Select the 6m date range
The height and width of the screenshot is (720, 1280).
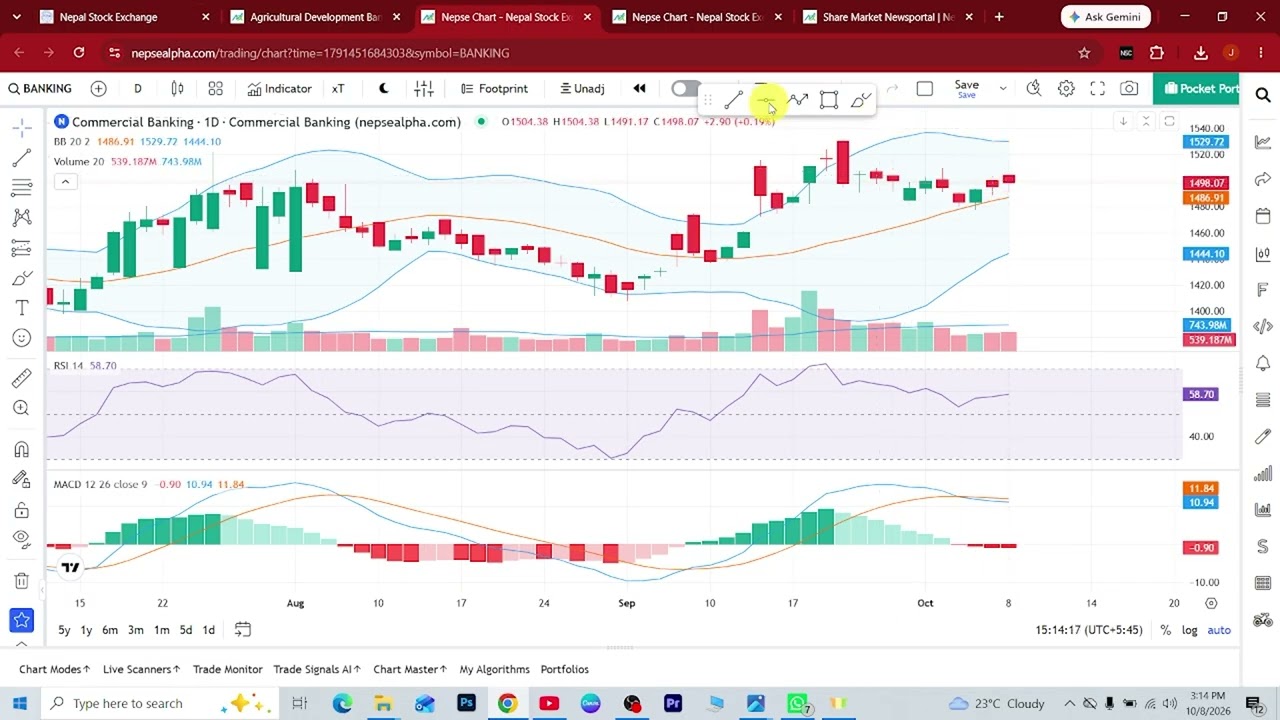(110, 630)
